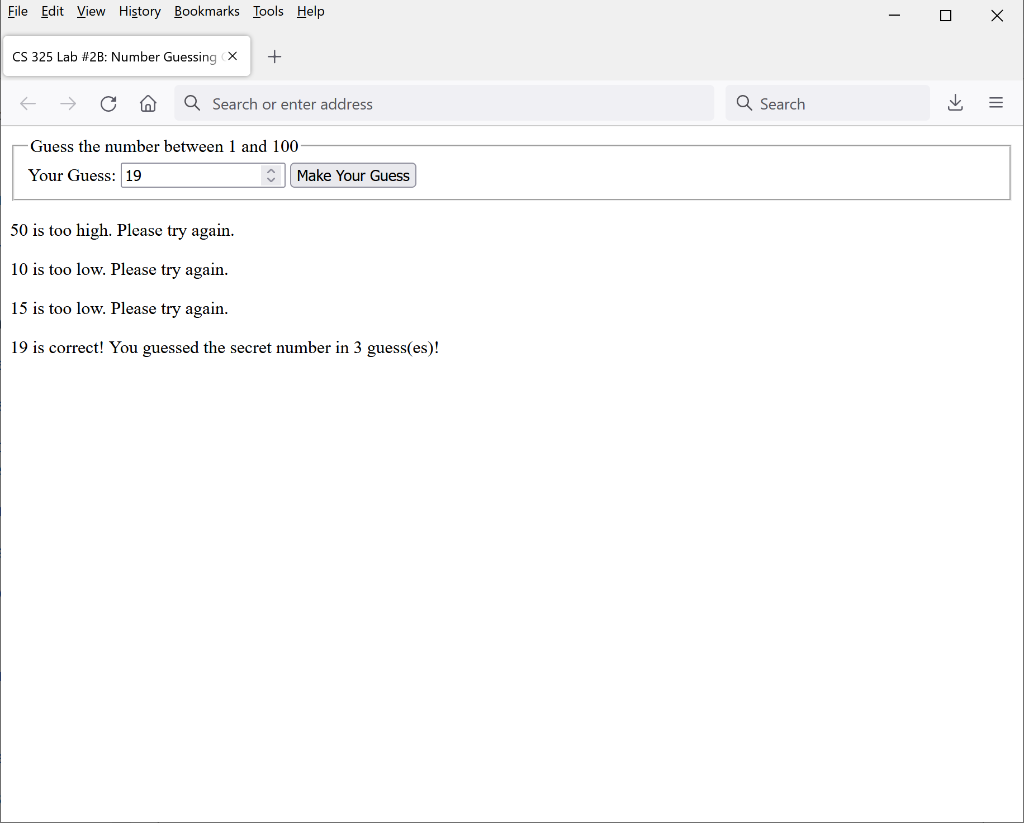Open the History menu
1024x823 pixels.
click(140, 12)
